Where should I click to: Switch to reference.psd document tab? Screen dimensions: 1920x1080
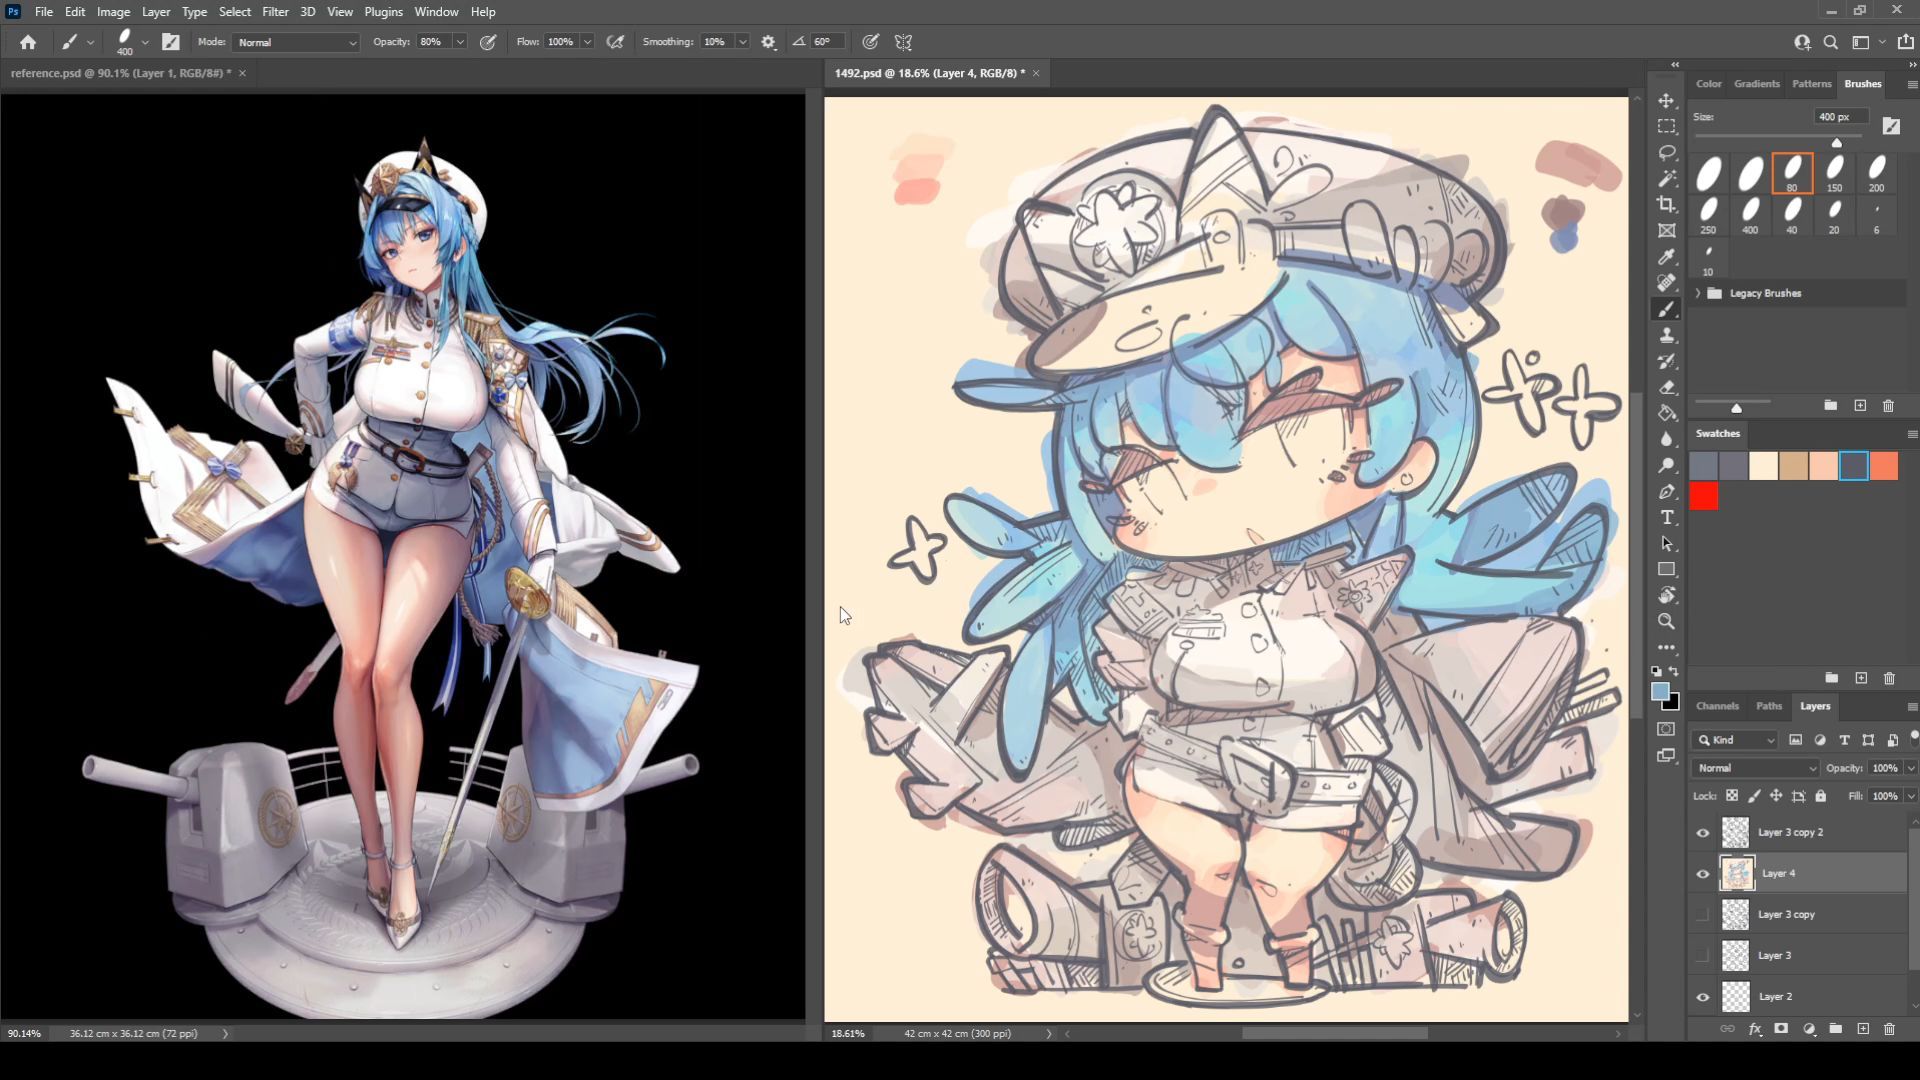coord(120,73)
